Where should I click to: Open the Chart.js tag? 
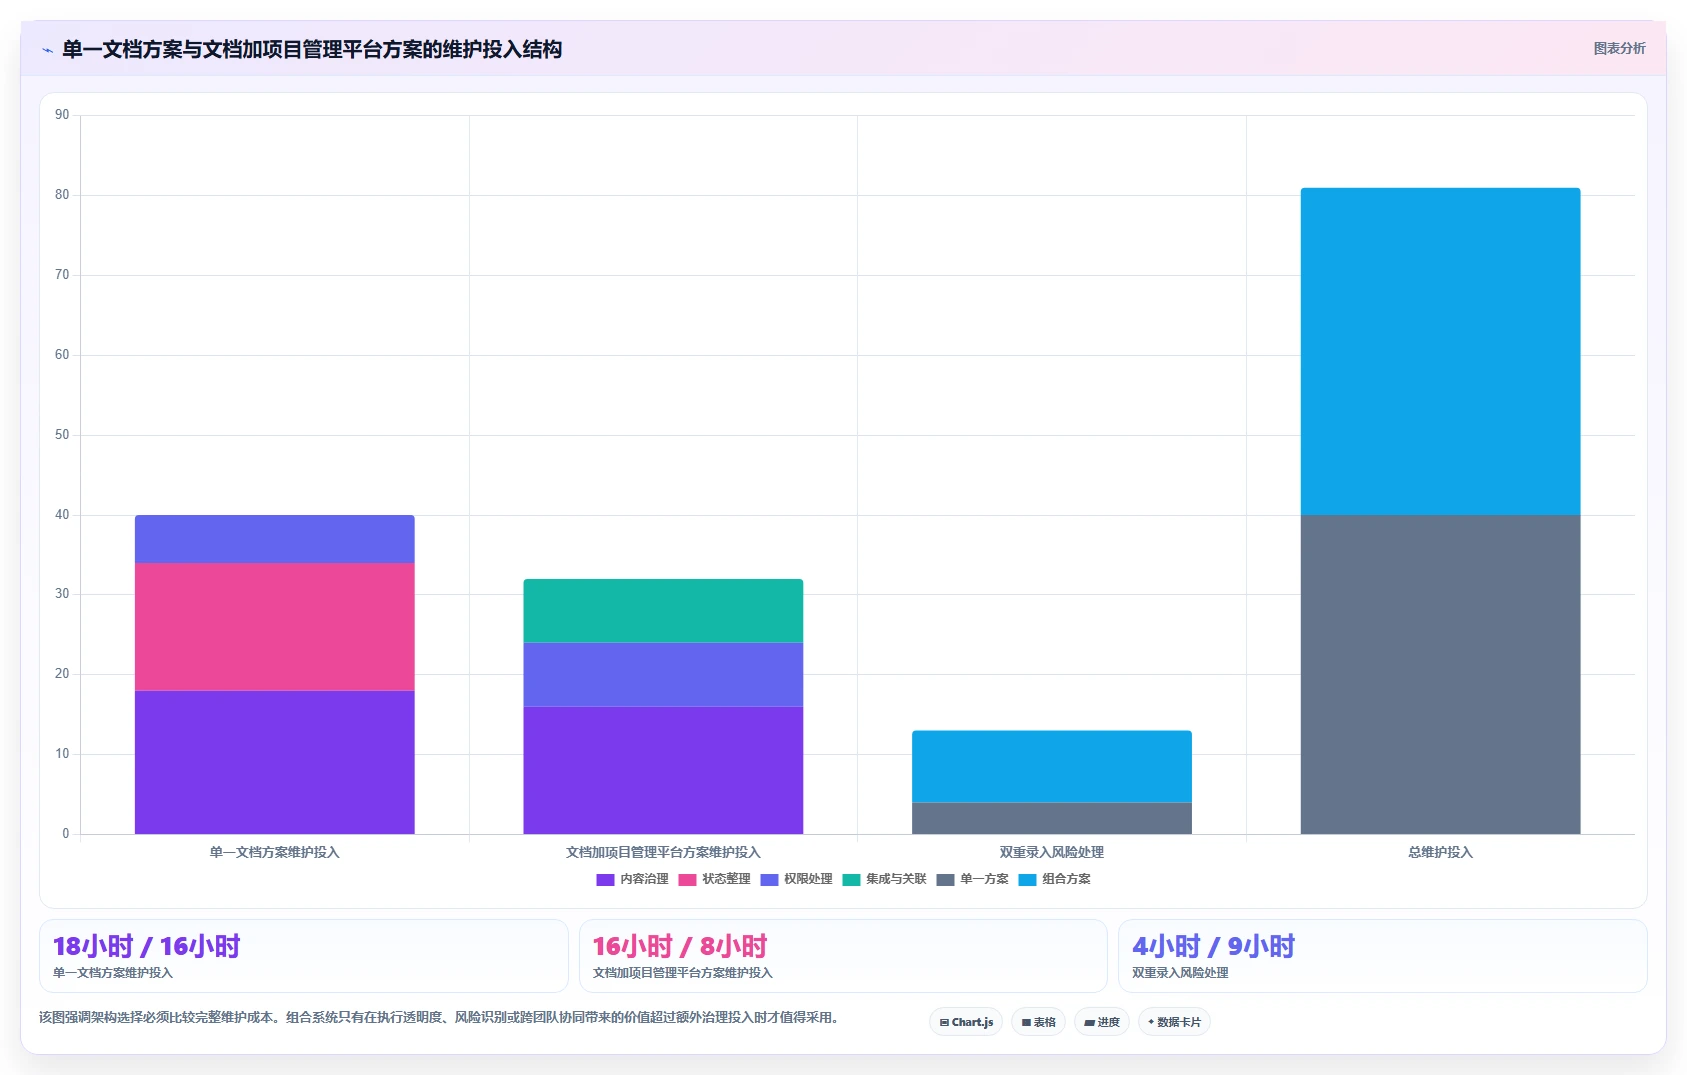coord(966,1022)
